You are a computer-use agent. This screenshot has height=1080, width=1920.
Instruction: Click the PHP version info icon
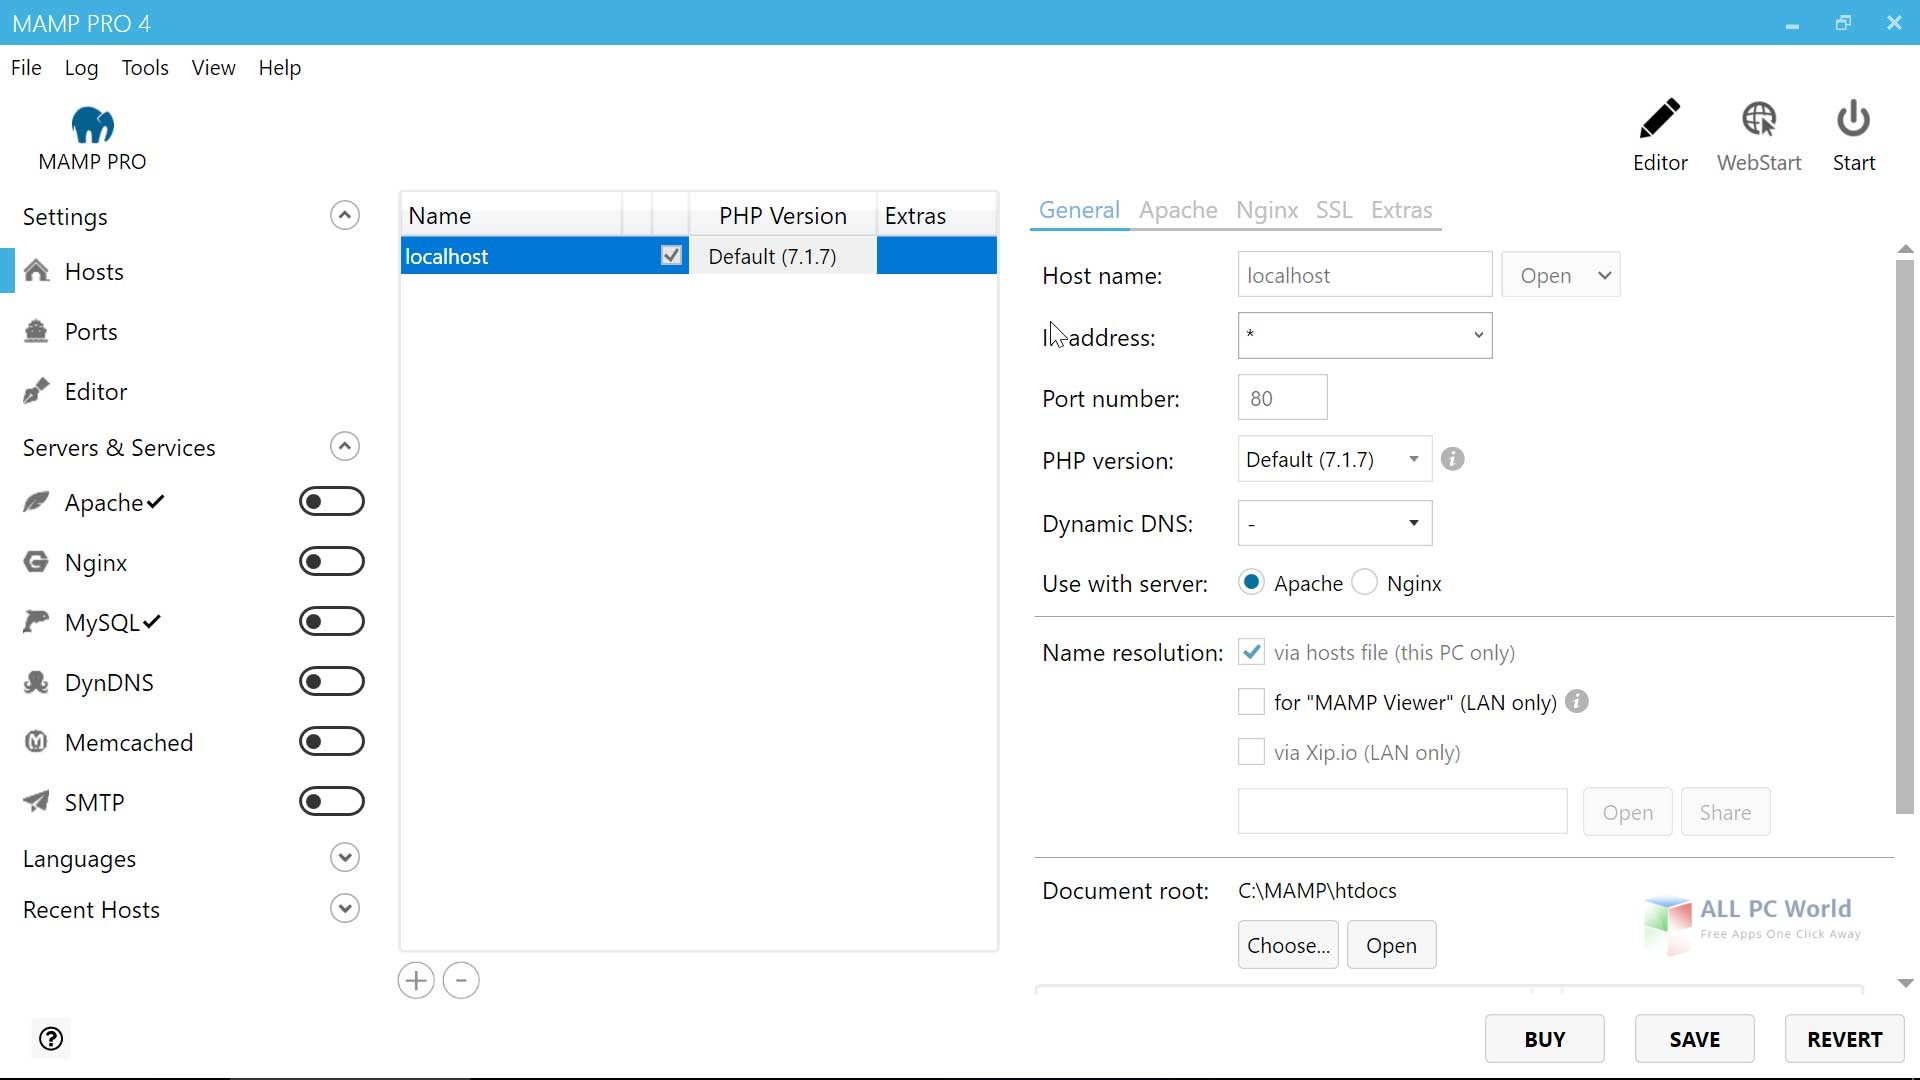tap(1452, 459)
